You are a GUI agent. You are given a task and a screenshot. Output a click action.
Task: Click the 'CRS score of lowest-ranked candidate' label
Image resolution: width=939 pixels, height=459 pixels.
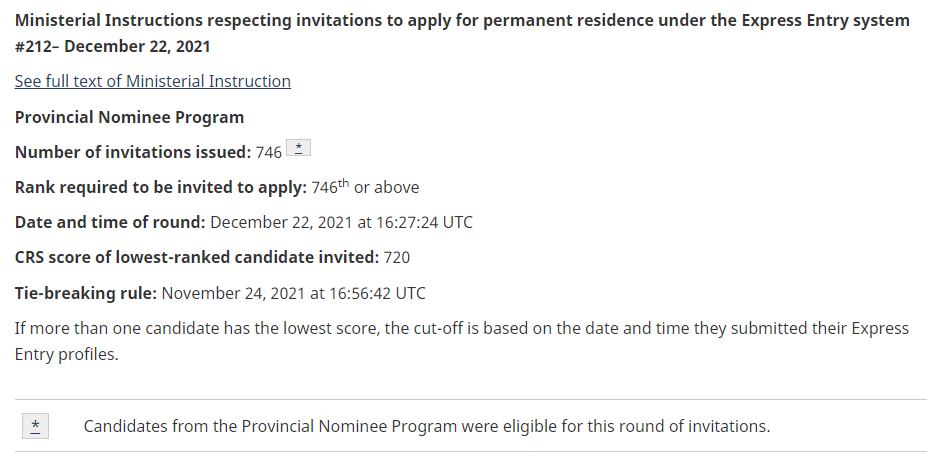click(x=197, y=257)
